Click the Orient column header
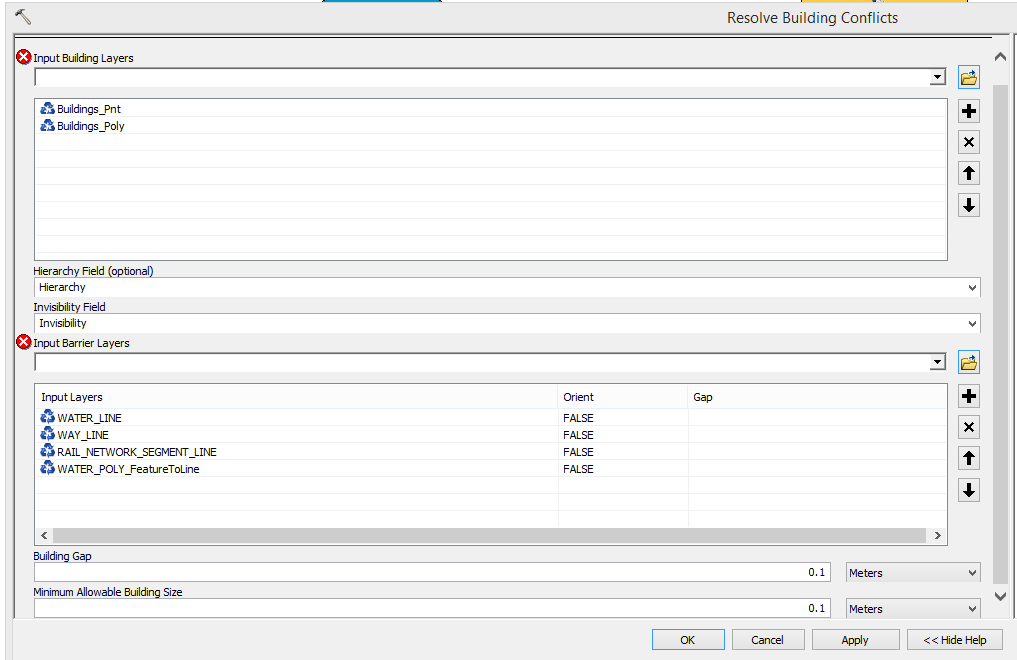The image size is (1017, 660). (x=623, y=397)
